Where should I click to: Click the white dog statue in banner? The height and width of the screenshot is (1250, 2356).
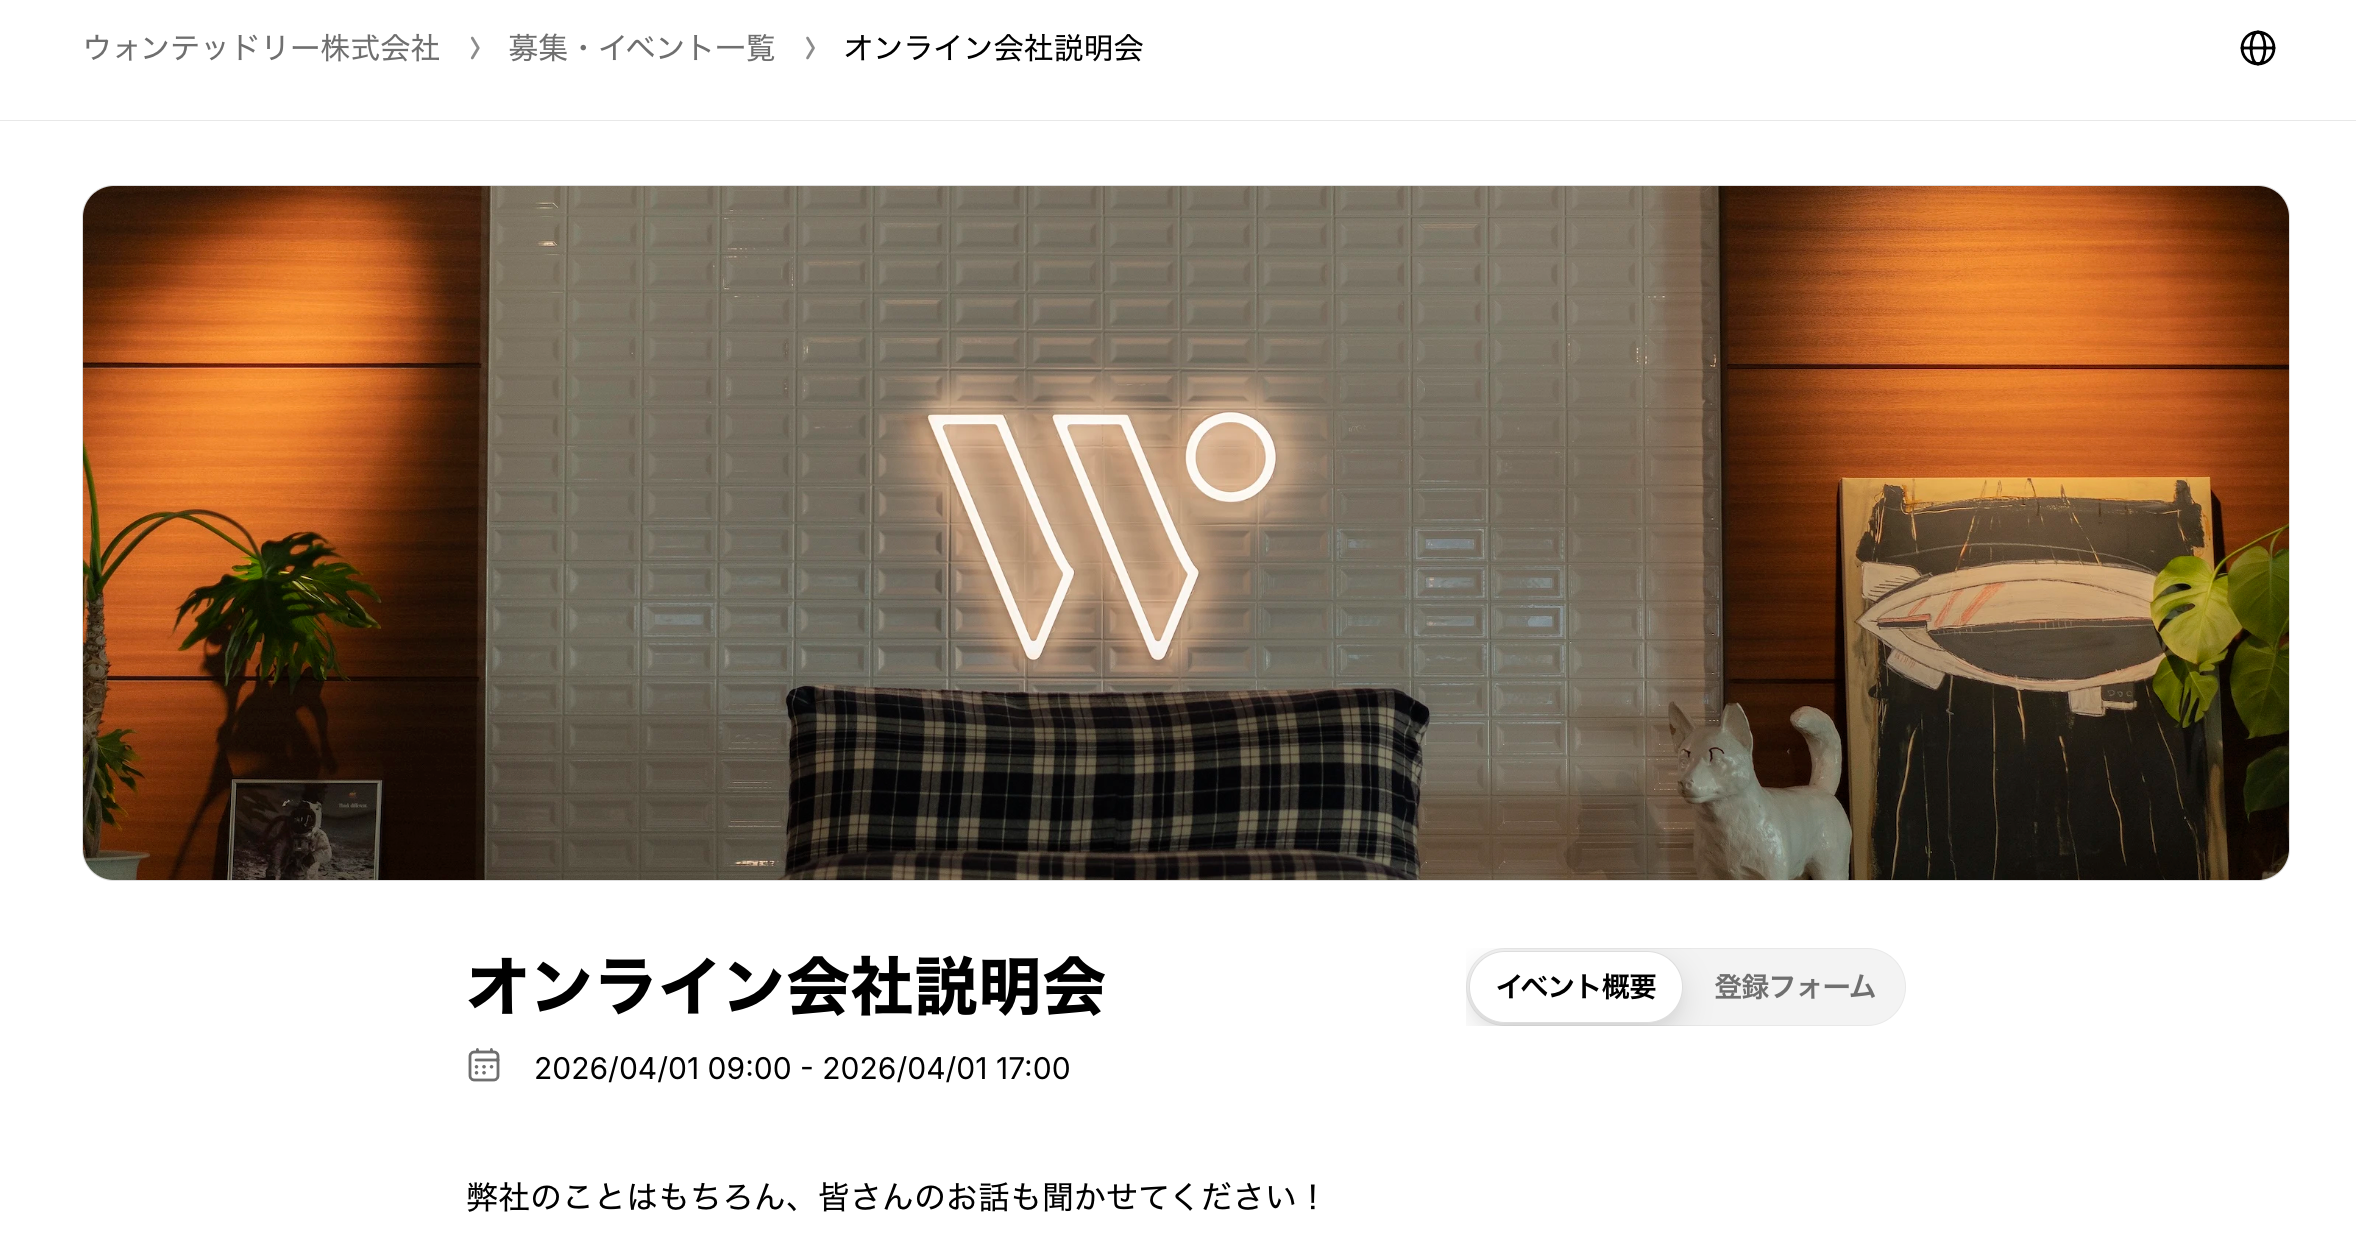(1758, 790)
